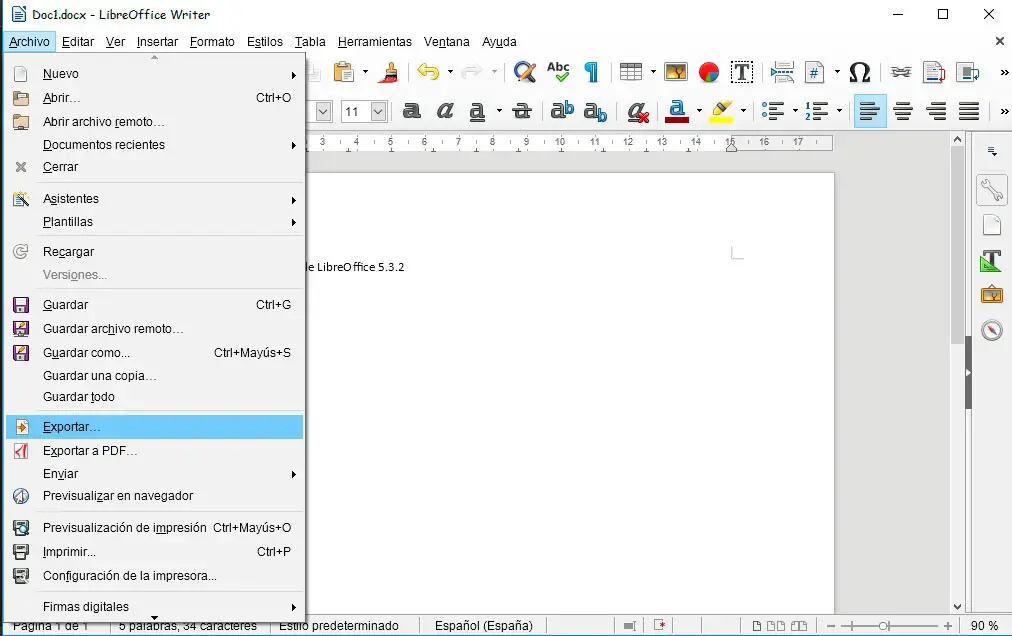Click the insert footnote icon
This screenshot has width=1012, height=636.
934,72
